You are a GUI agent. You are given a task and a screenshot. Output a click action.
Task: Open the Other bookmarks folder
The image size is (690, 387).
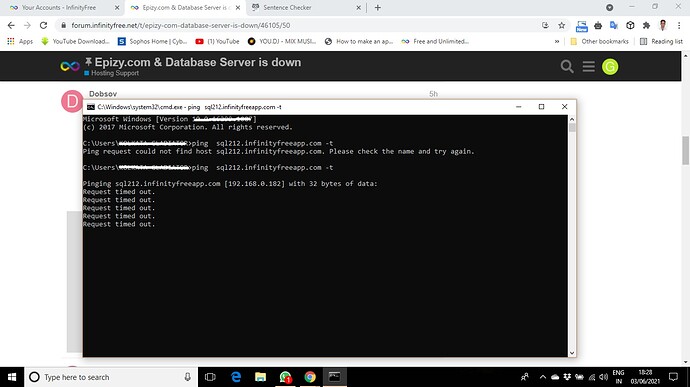click(599, 41)
